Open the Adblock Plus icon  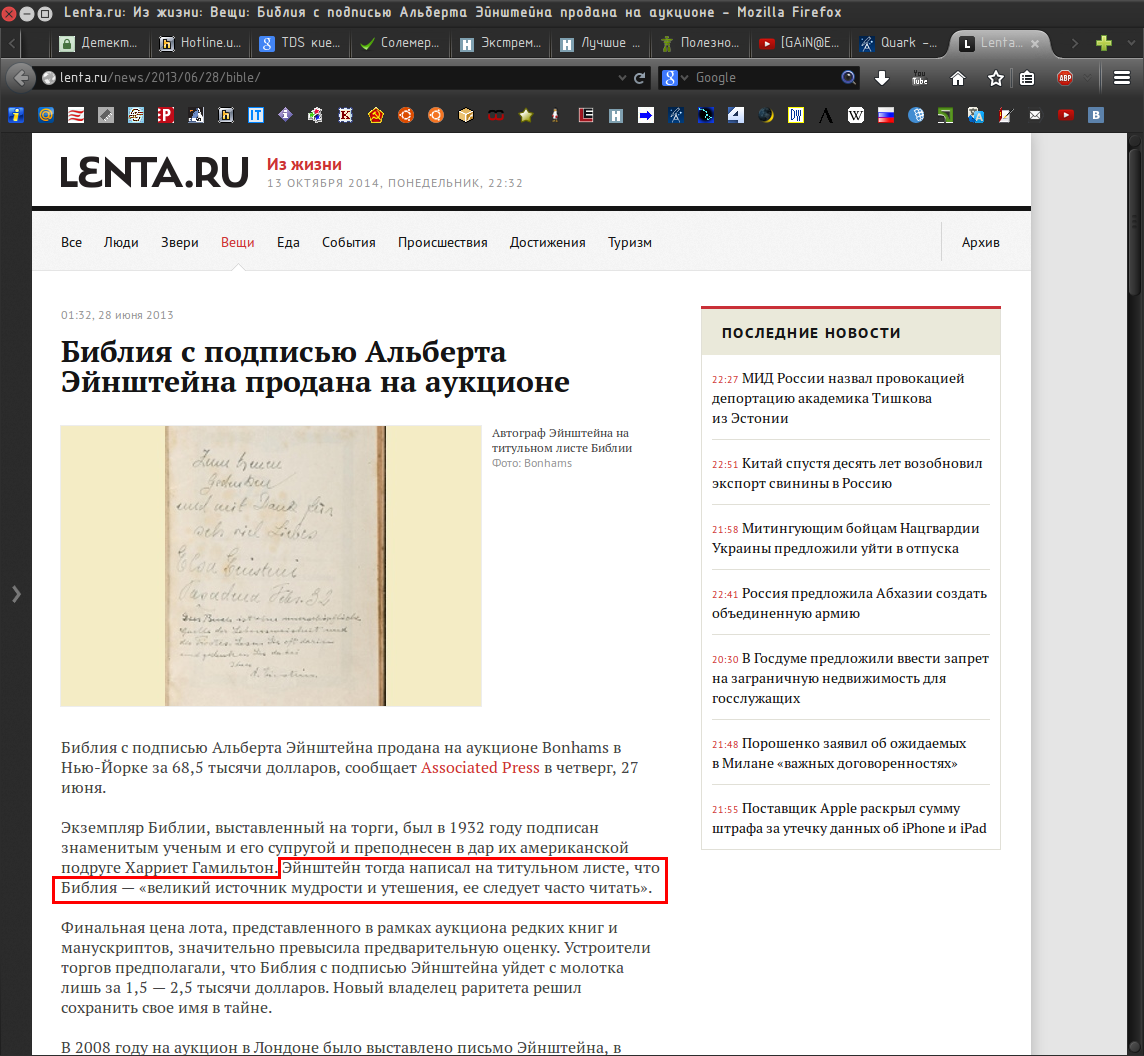(x=1065, y=78)
